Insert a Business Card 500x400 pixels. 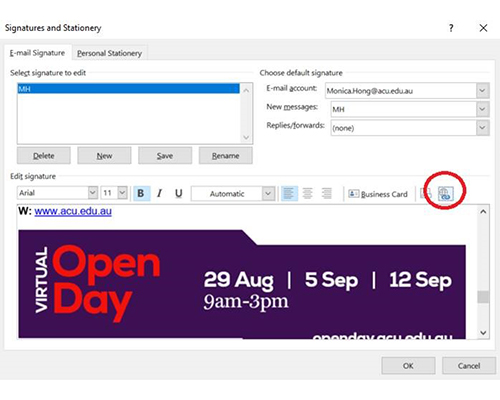point(378,194)
